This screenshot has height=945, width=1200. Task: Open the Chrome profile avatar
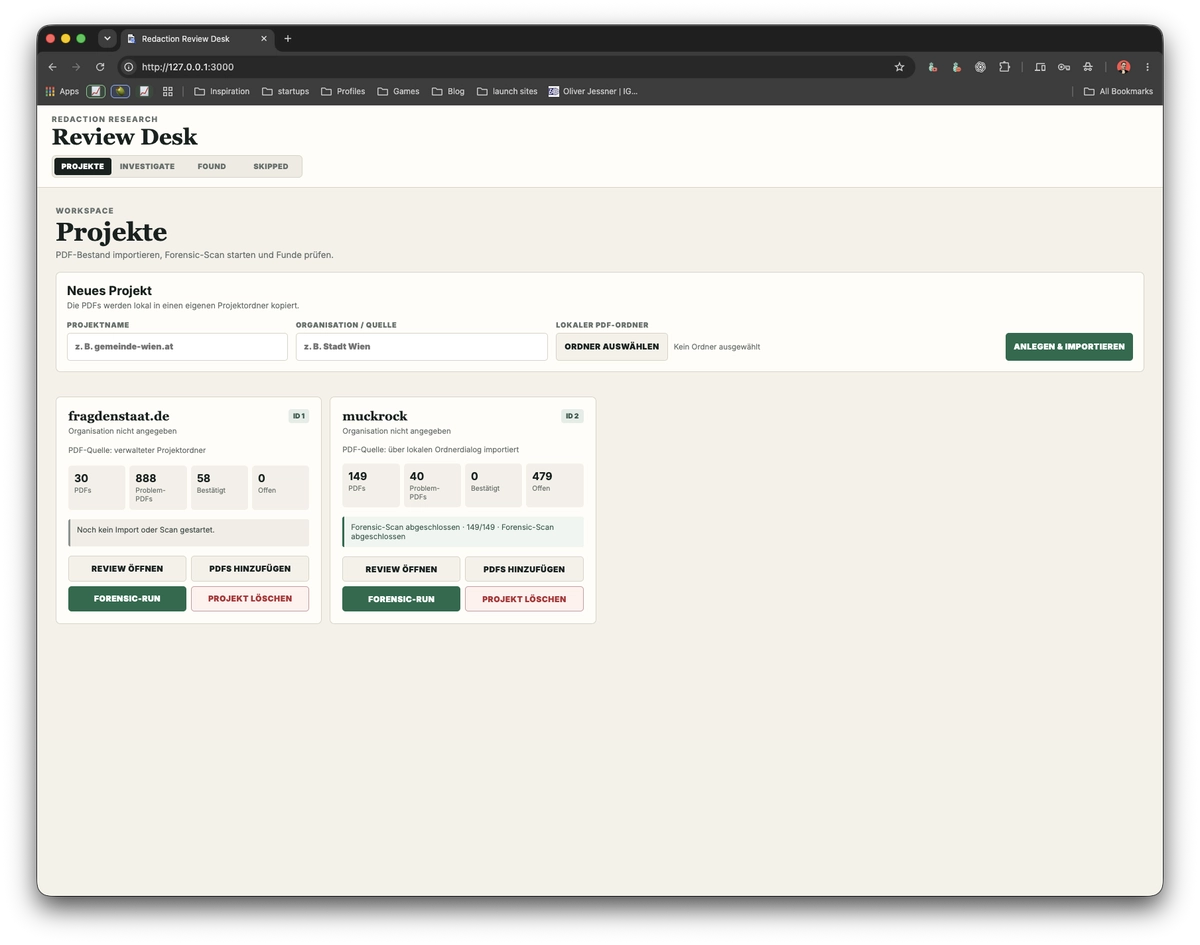(1124, 67)
